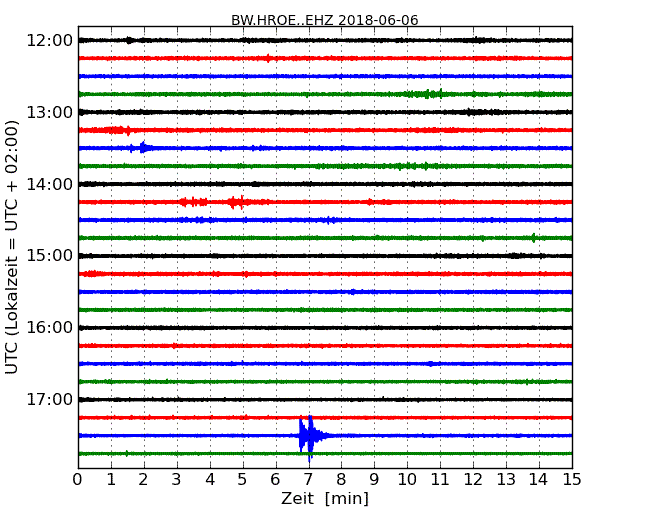Click the x-axis tick label 15
This screenshot has width=650, height=520.
[x=572, y=480]
